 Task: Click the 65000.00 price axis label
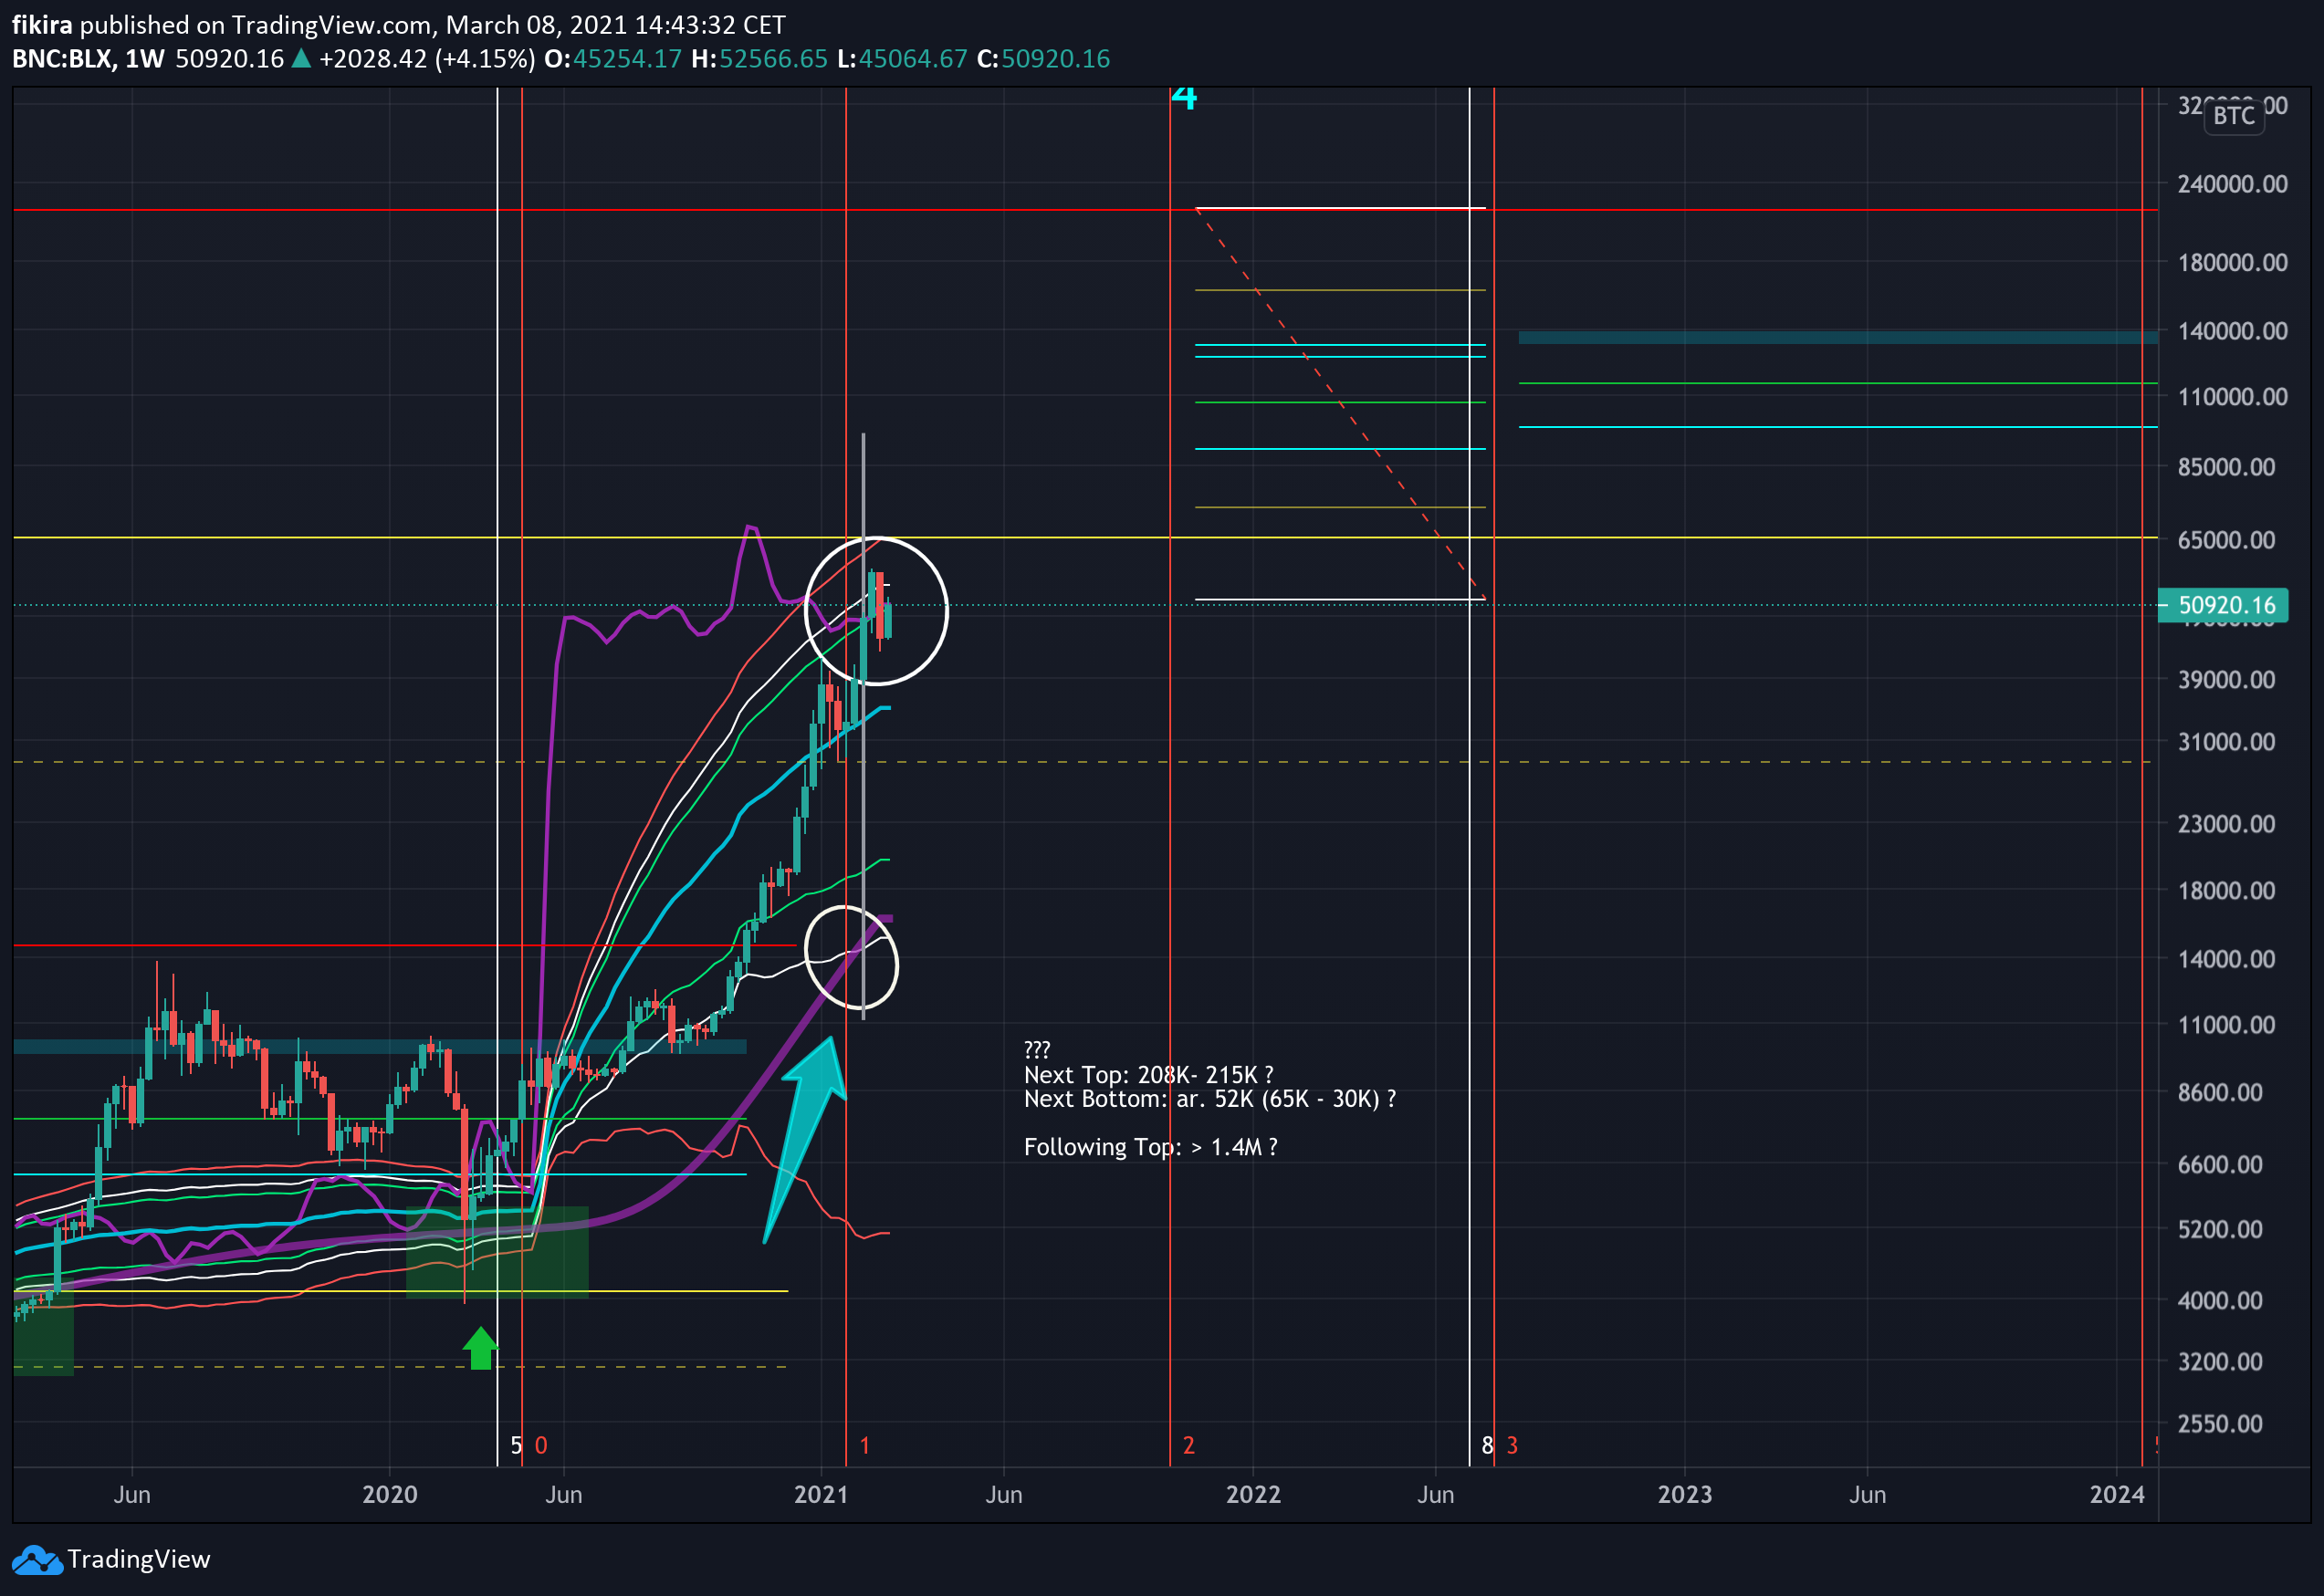click(x=2226, y=540)
